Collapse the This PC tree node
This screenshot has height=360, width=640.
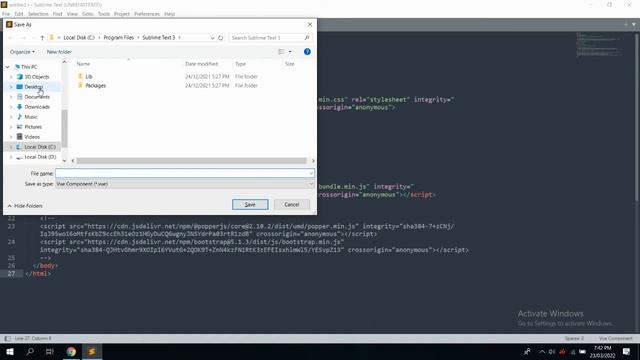[7, 67]
